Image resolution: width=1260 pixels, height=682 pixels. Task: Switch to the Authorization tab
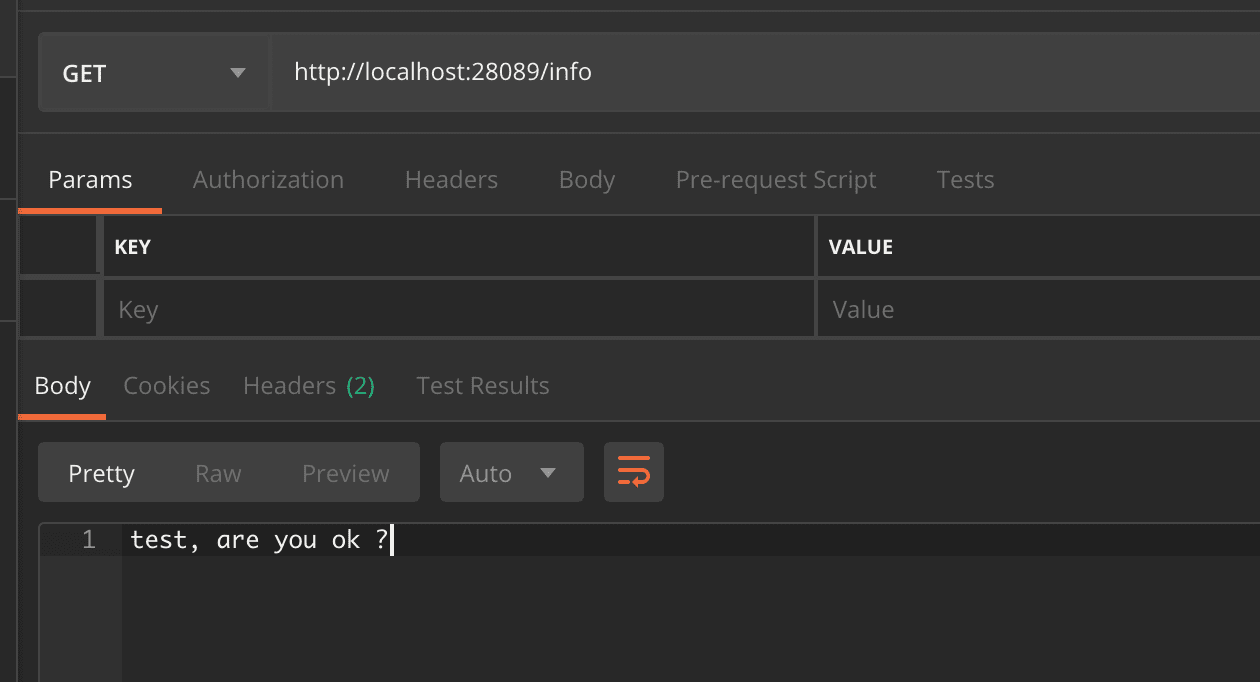pos(268,180)
